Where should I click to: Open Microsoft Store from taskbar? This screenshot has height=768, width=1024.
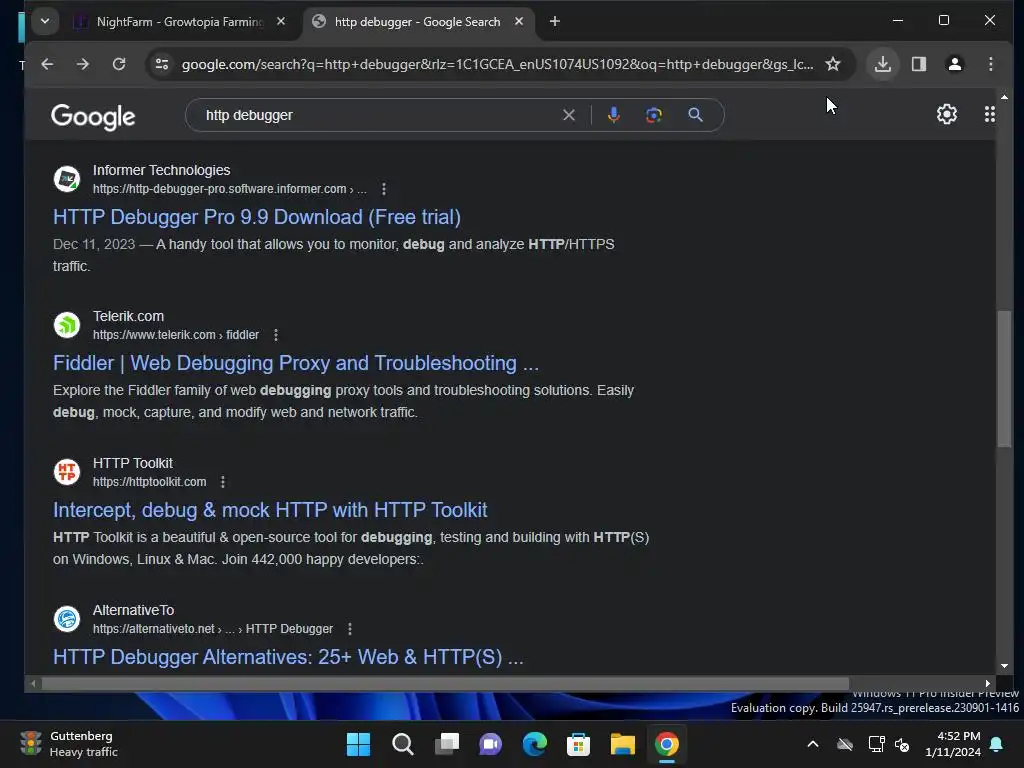click(x=579, y=744)
